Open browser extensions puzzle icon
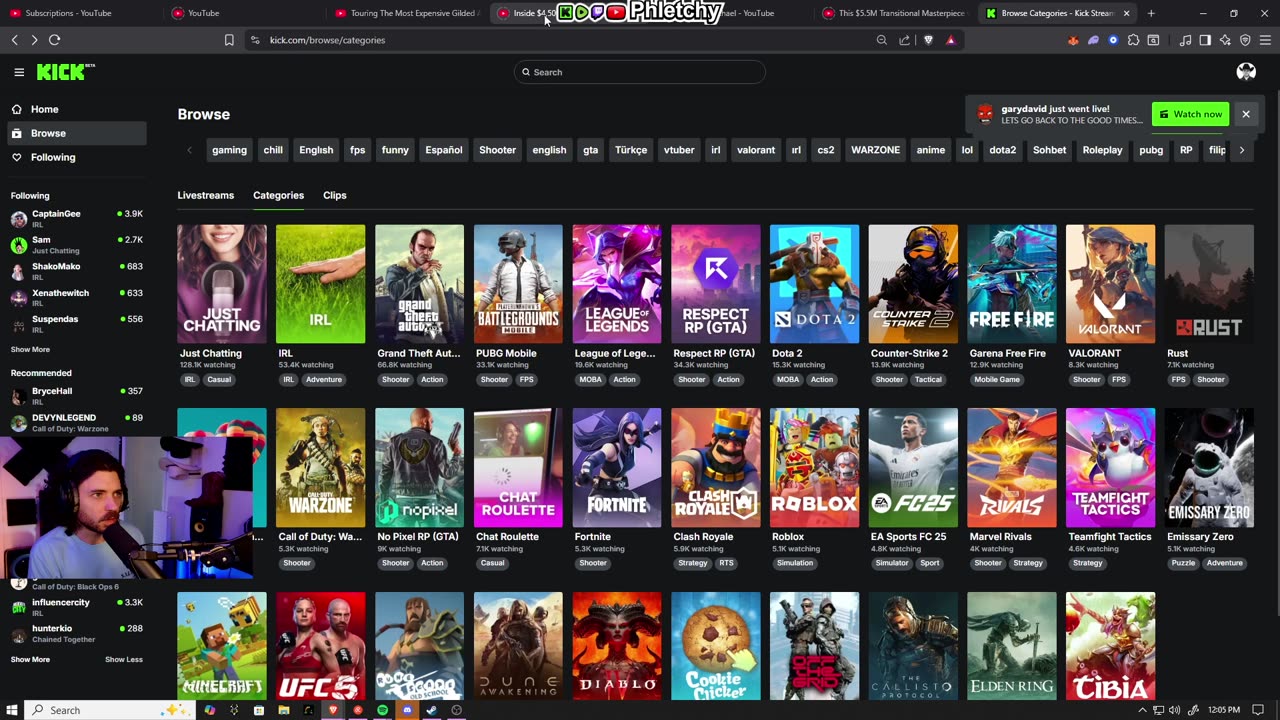This screenshot has height=720, width=1280. pos(1133,40)
